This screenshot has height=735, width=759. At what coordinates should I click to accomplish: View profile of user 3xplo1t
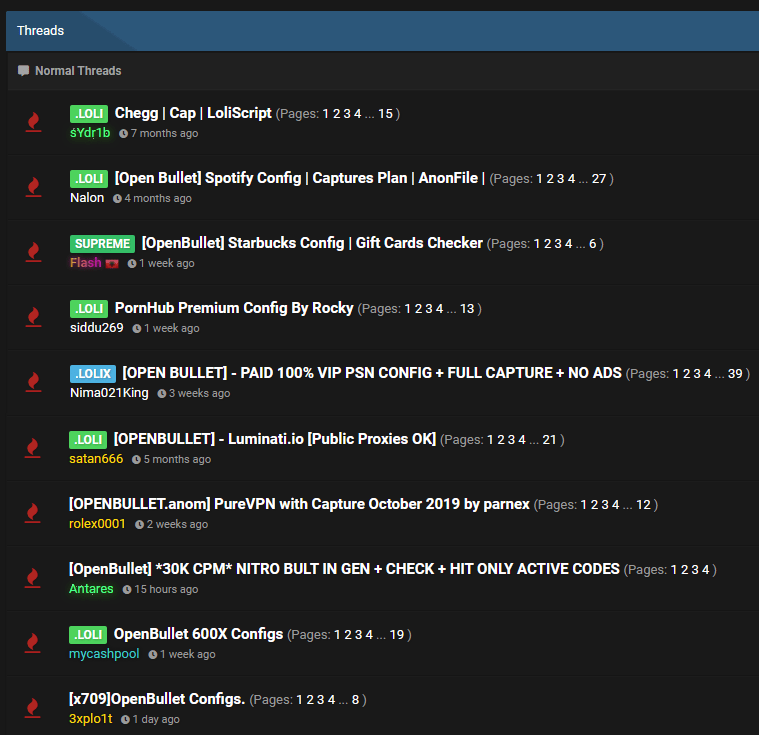(91, 719)
